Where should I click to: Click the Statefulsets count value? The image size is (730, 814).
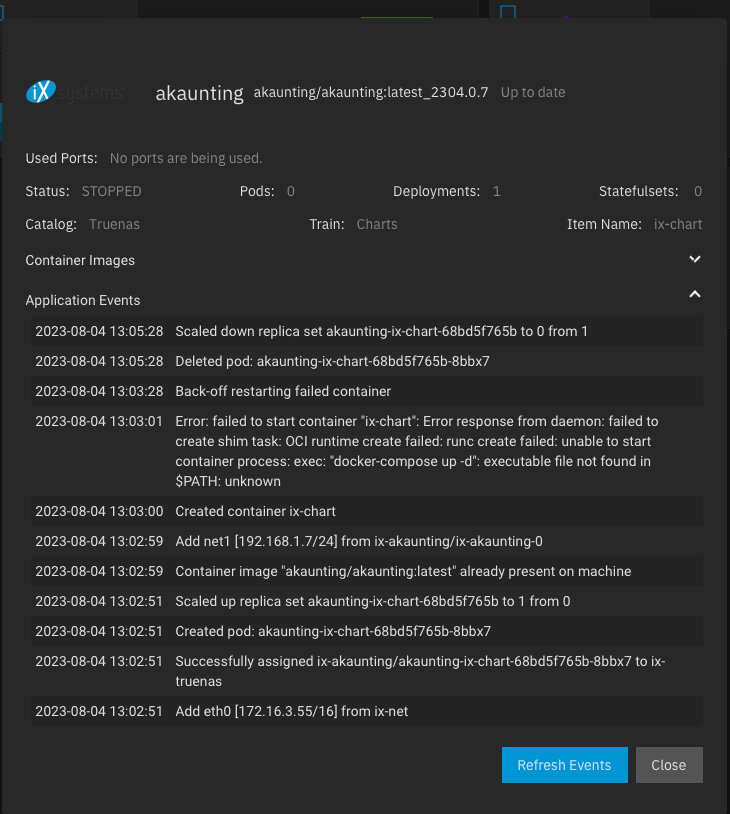coord(698,192)
